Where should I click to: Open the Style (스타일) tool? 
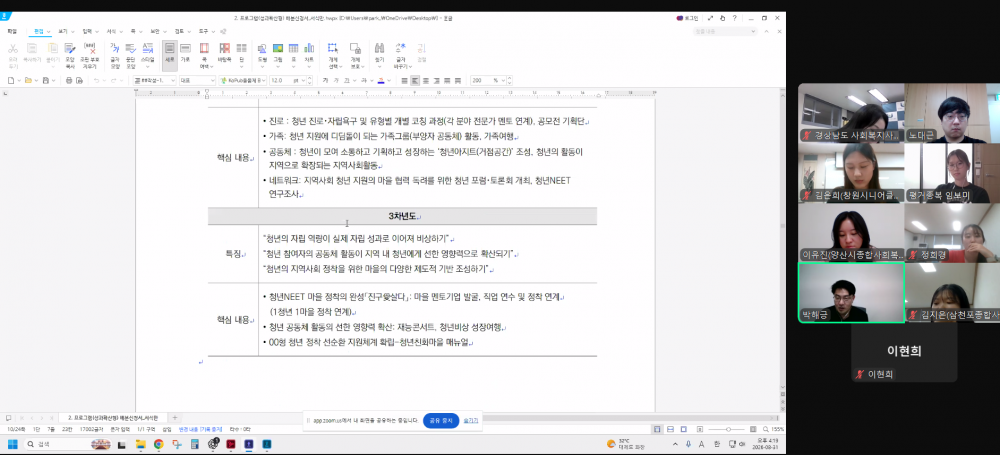(148, 52)
